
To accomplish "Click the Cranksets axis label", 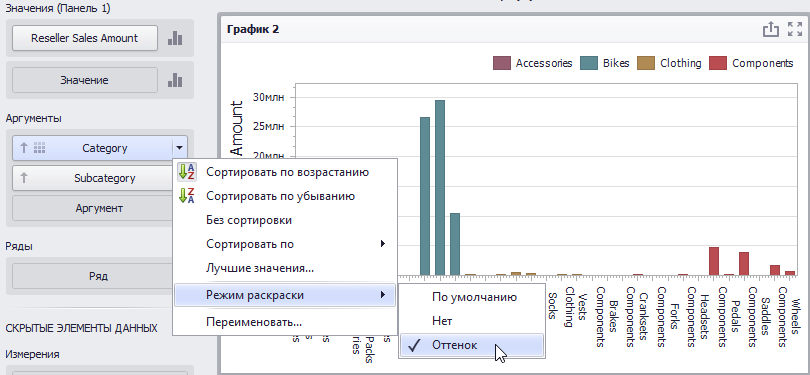I will pos(643,317).
